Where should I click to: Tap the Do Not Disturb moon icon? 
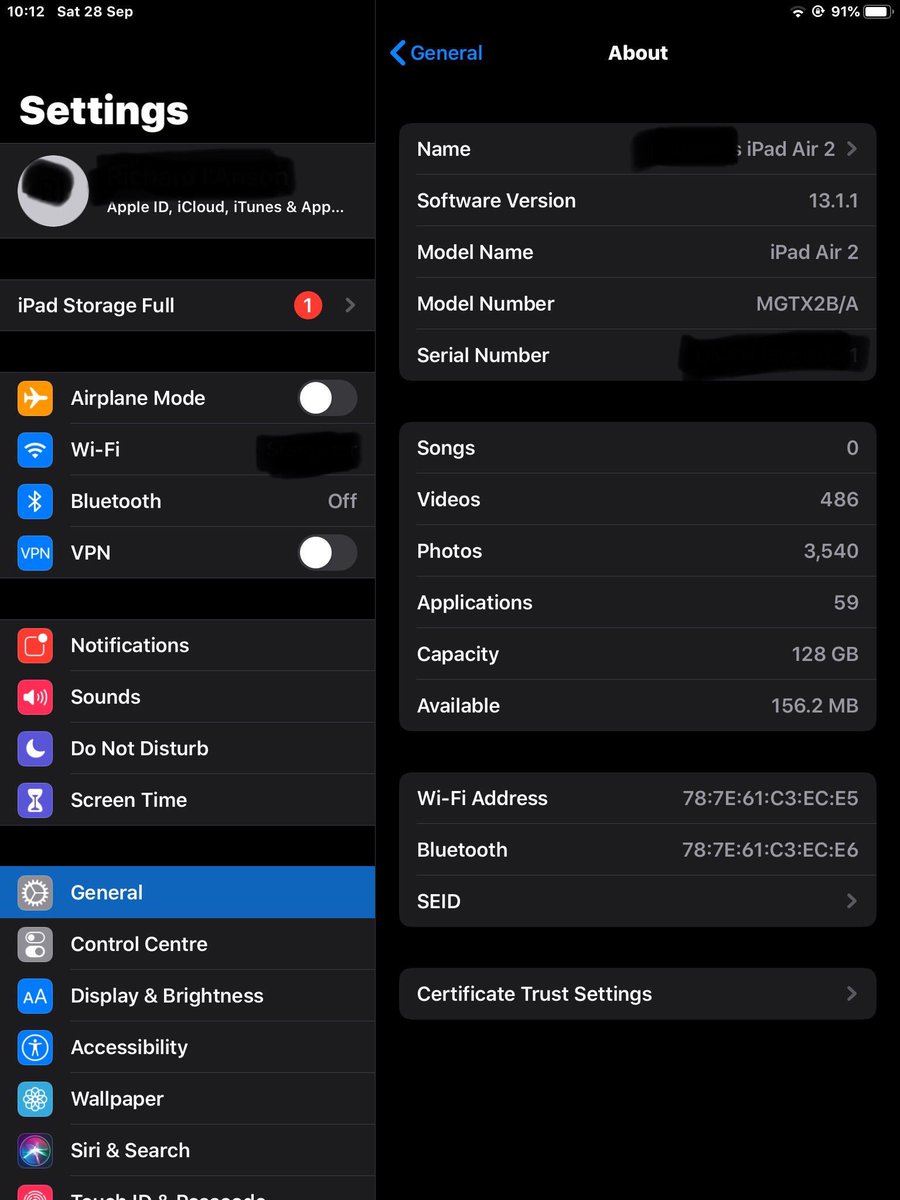pos(35,749)
